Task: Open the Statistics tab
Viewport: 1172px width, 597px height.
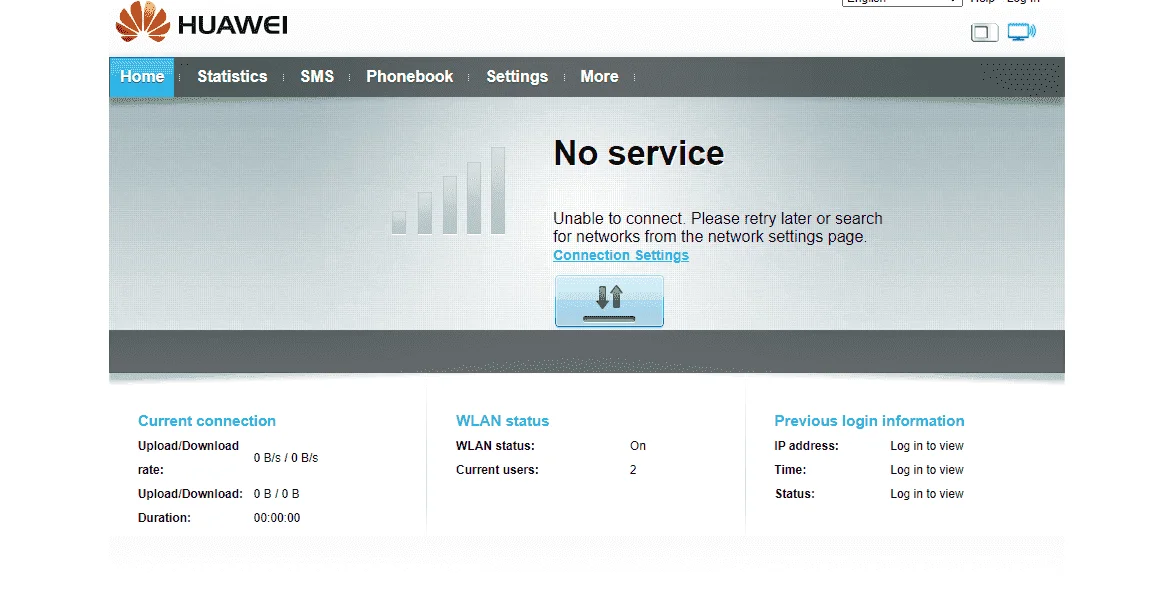Action: pos(232,76)
